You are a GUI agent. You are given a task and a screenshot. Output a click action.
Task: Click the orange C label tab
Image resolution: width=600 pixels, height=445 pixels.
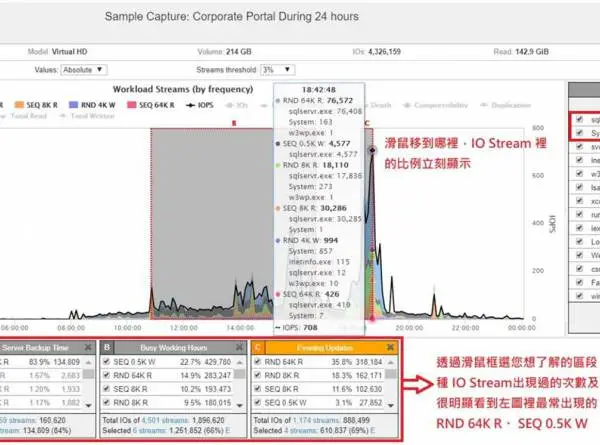click(x=258, y=347)
